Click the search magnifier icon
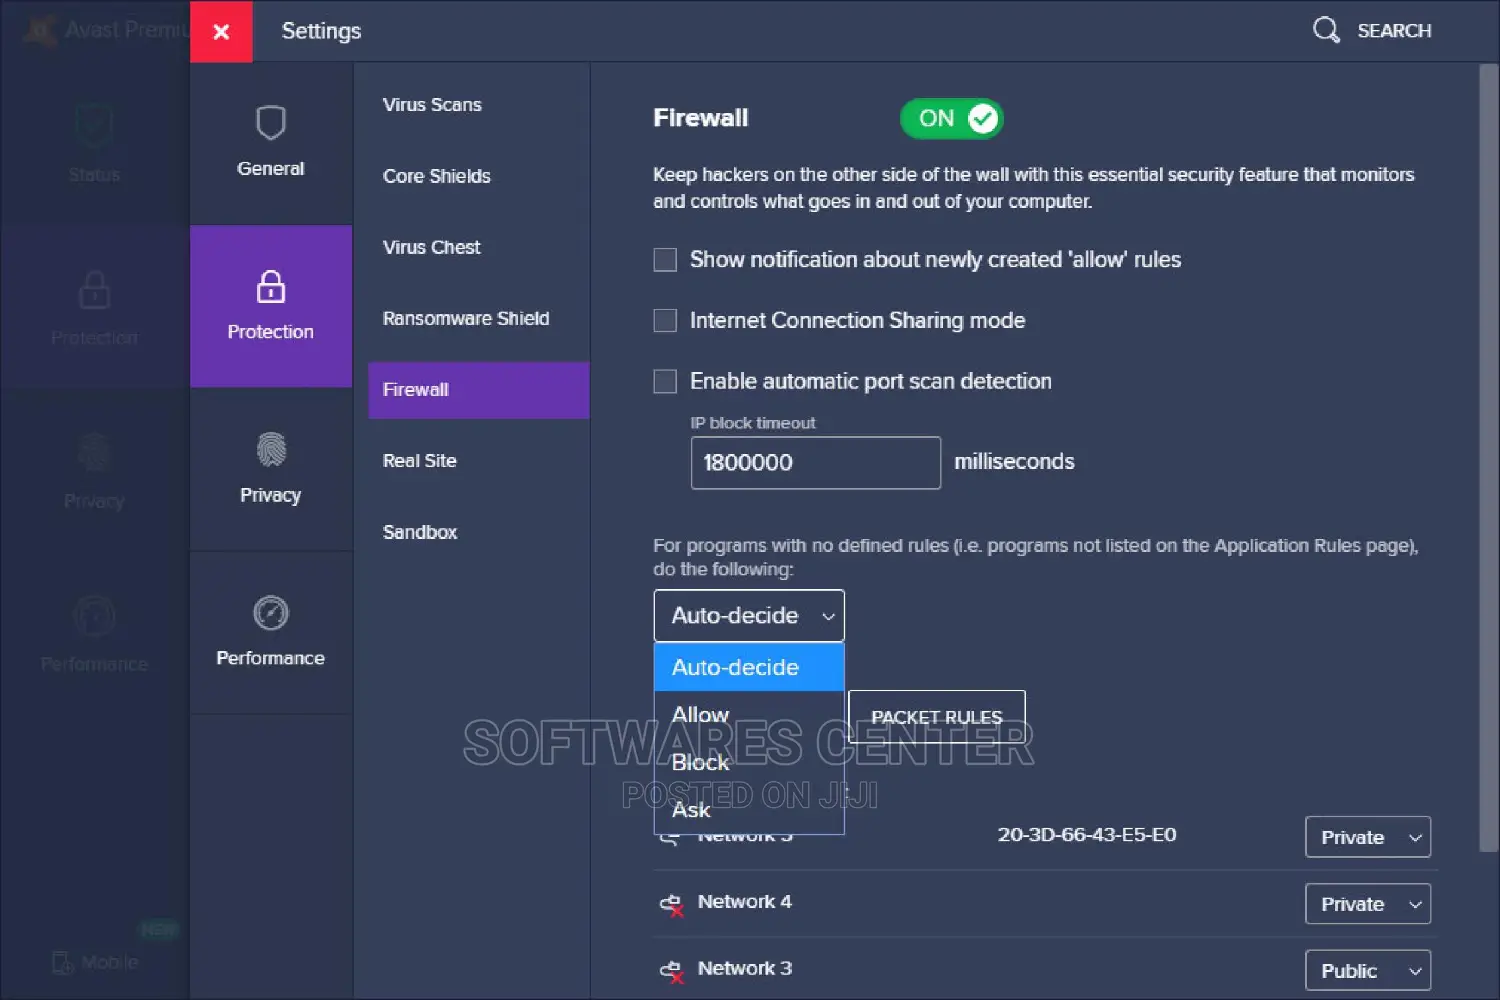 point(1326,30)
